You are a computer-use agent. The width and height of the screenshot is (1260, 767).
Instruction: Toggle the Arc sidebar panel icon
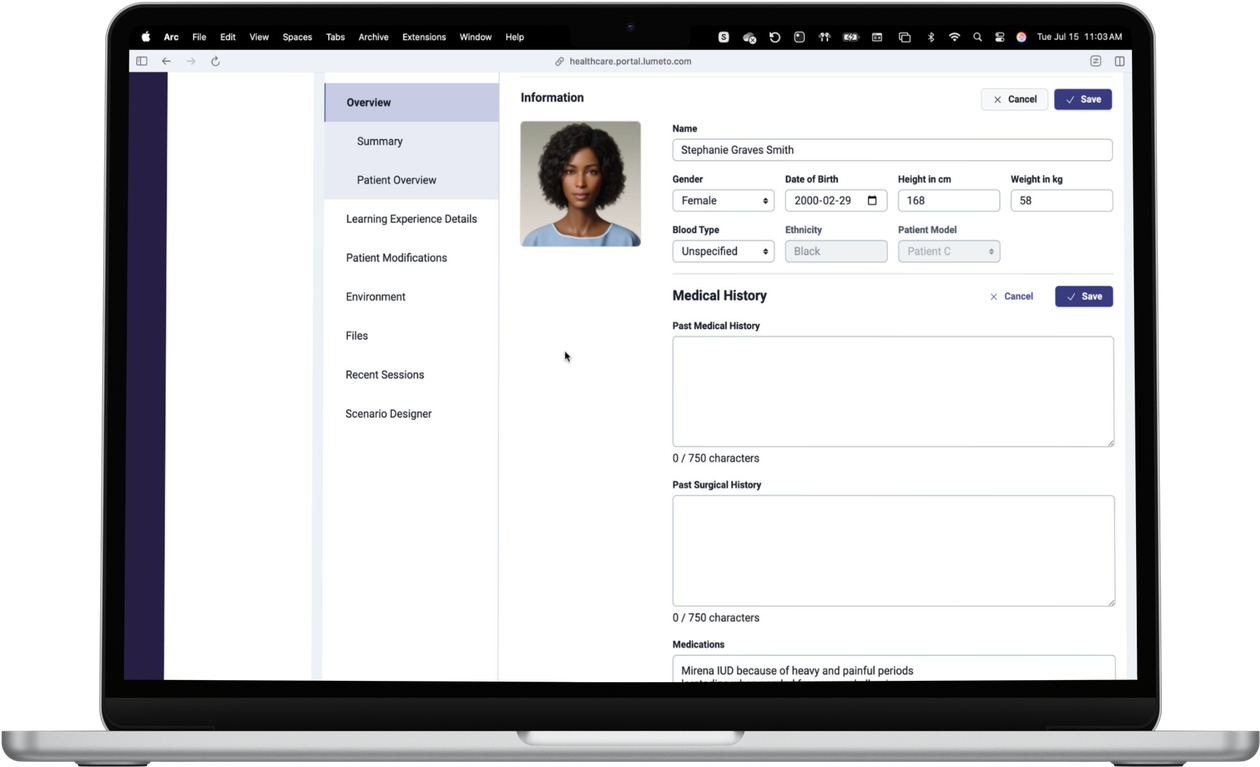[x=142, y=61]
